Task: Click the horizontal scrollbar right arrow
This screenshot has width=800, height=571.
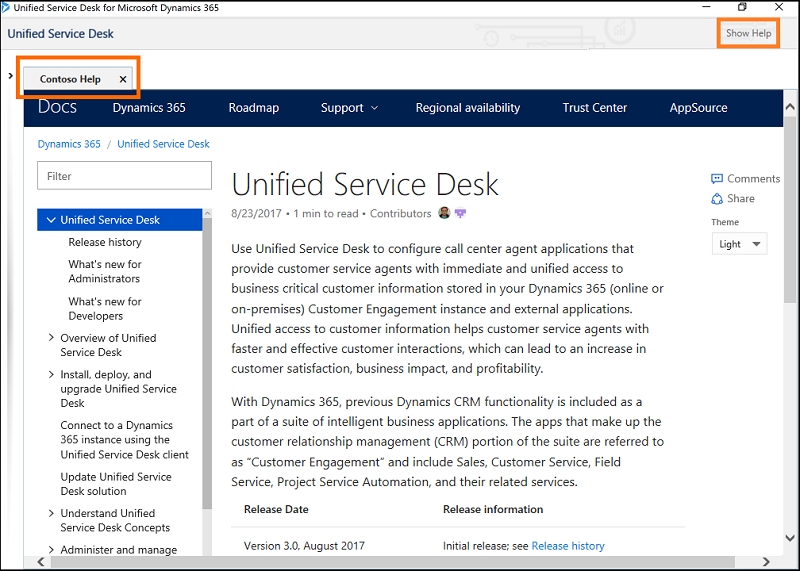Action: 766,562
